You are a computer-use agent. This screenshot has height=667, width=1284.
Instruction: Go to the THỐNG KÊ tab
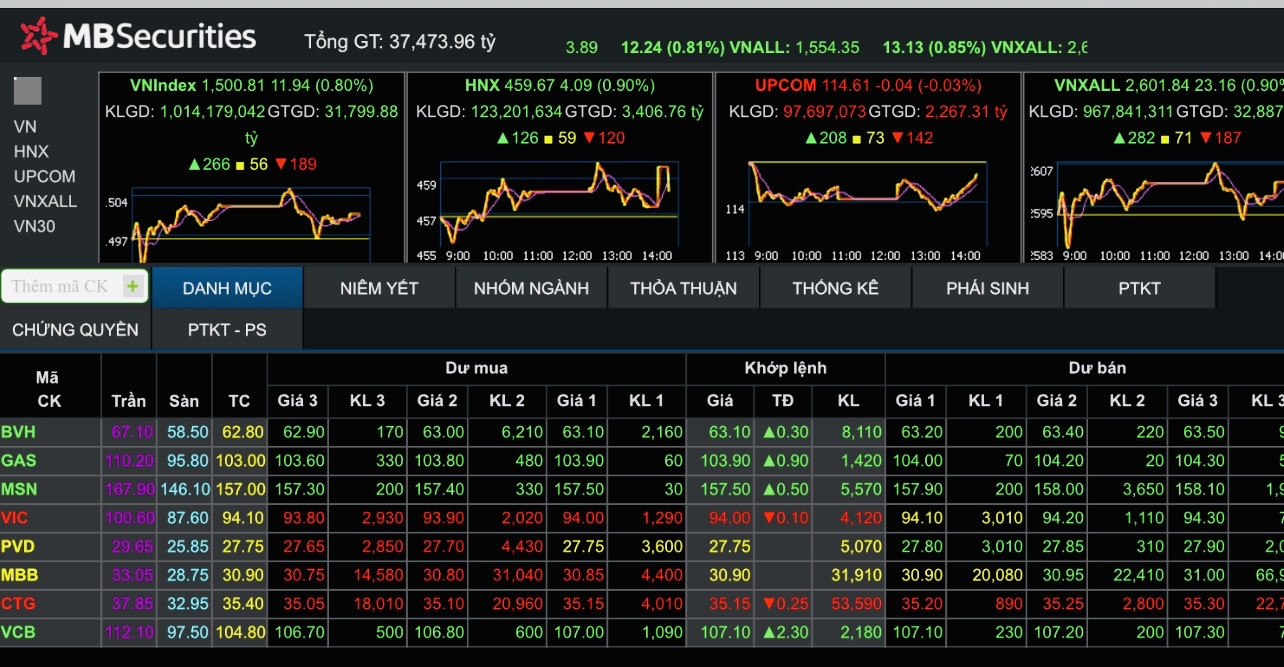tap(835, 288)
